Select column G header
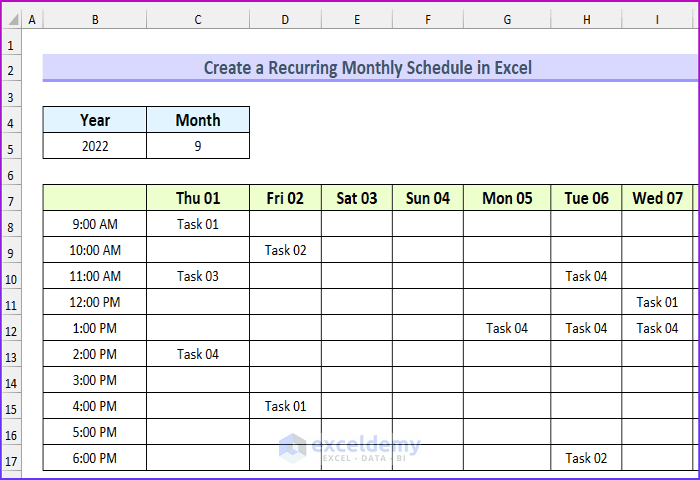 (507, 20)
